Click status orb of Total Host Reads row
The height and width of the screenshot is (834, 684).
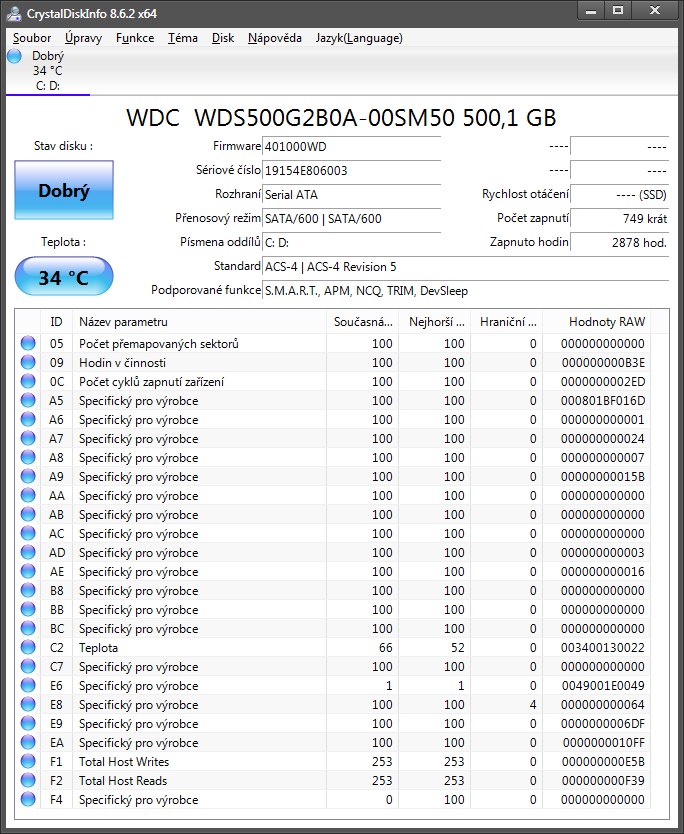(x=28, y=780)
